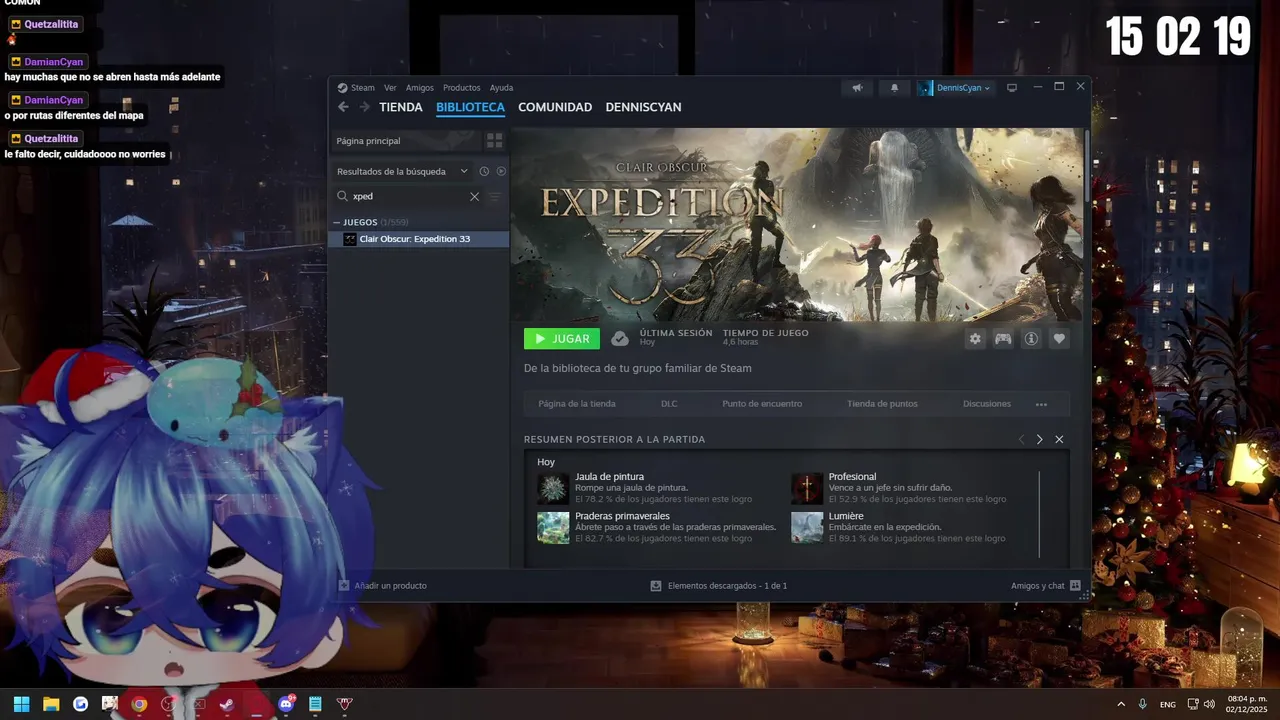Go back with the Steam back arrow
Screen dimensions: 1280x720
point(343,107)
